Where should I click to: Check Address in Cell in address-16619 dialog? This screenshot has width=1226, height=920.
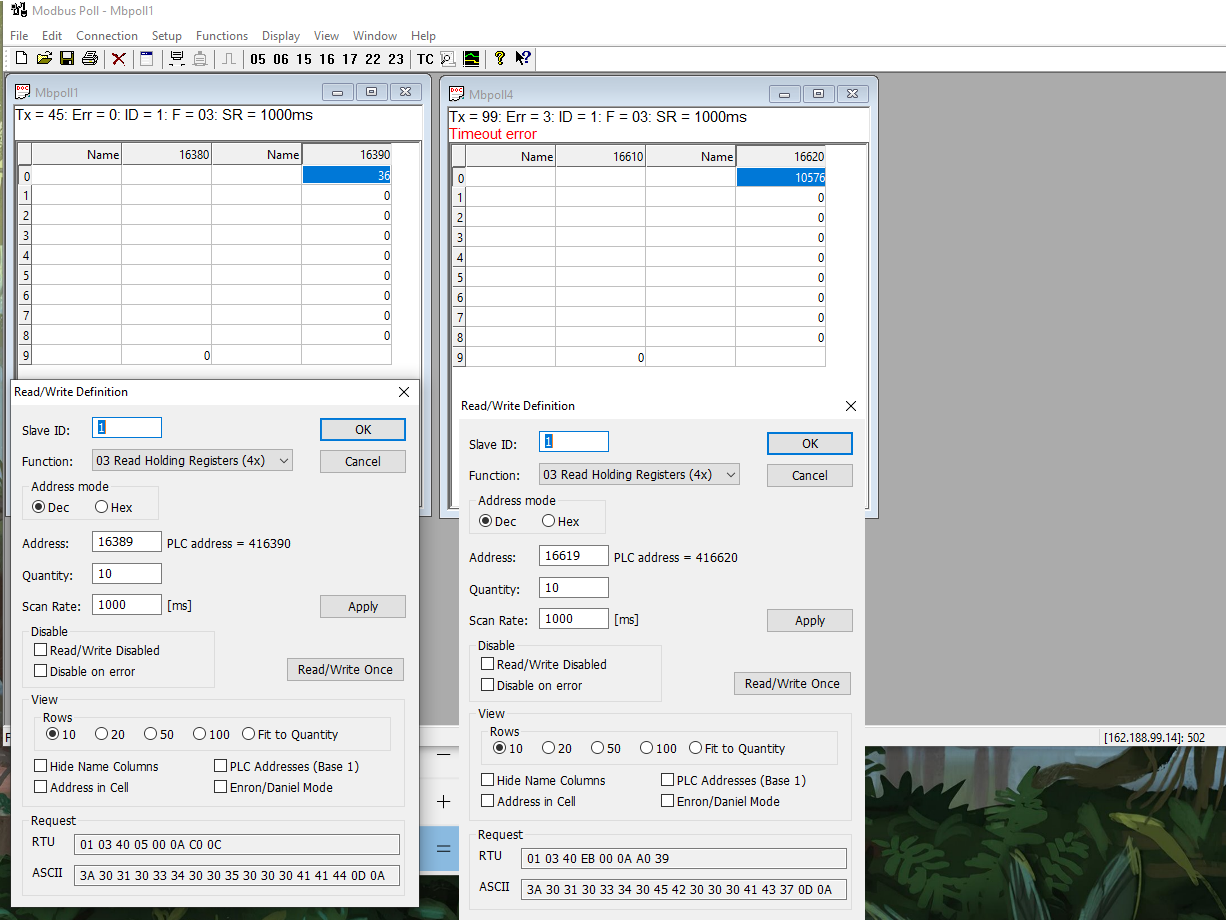point(529,801)
